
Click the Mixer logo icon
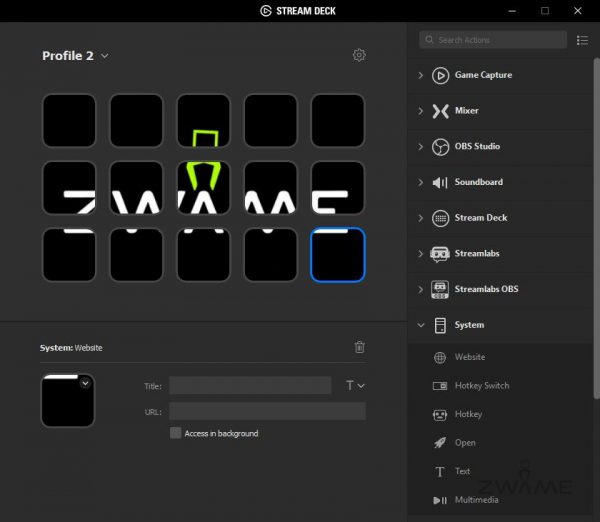(x=440, y=111)
